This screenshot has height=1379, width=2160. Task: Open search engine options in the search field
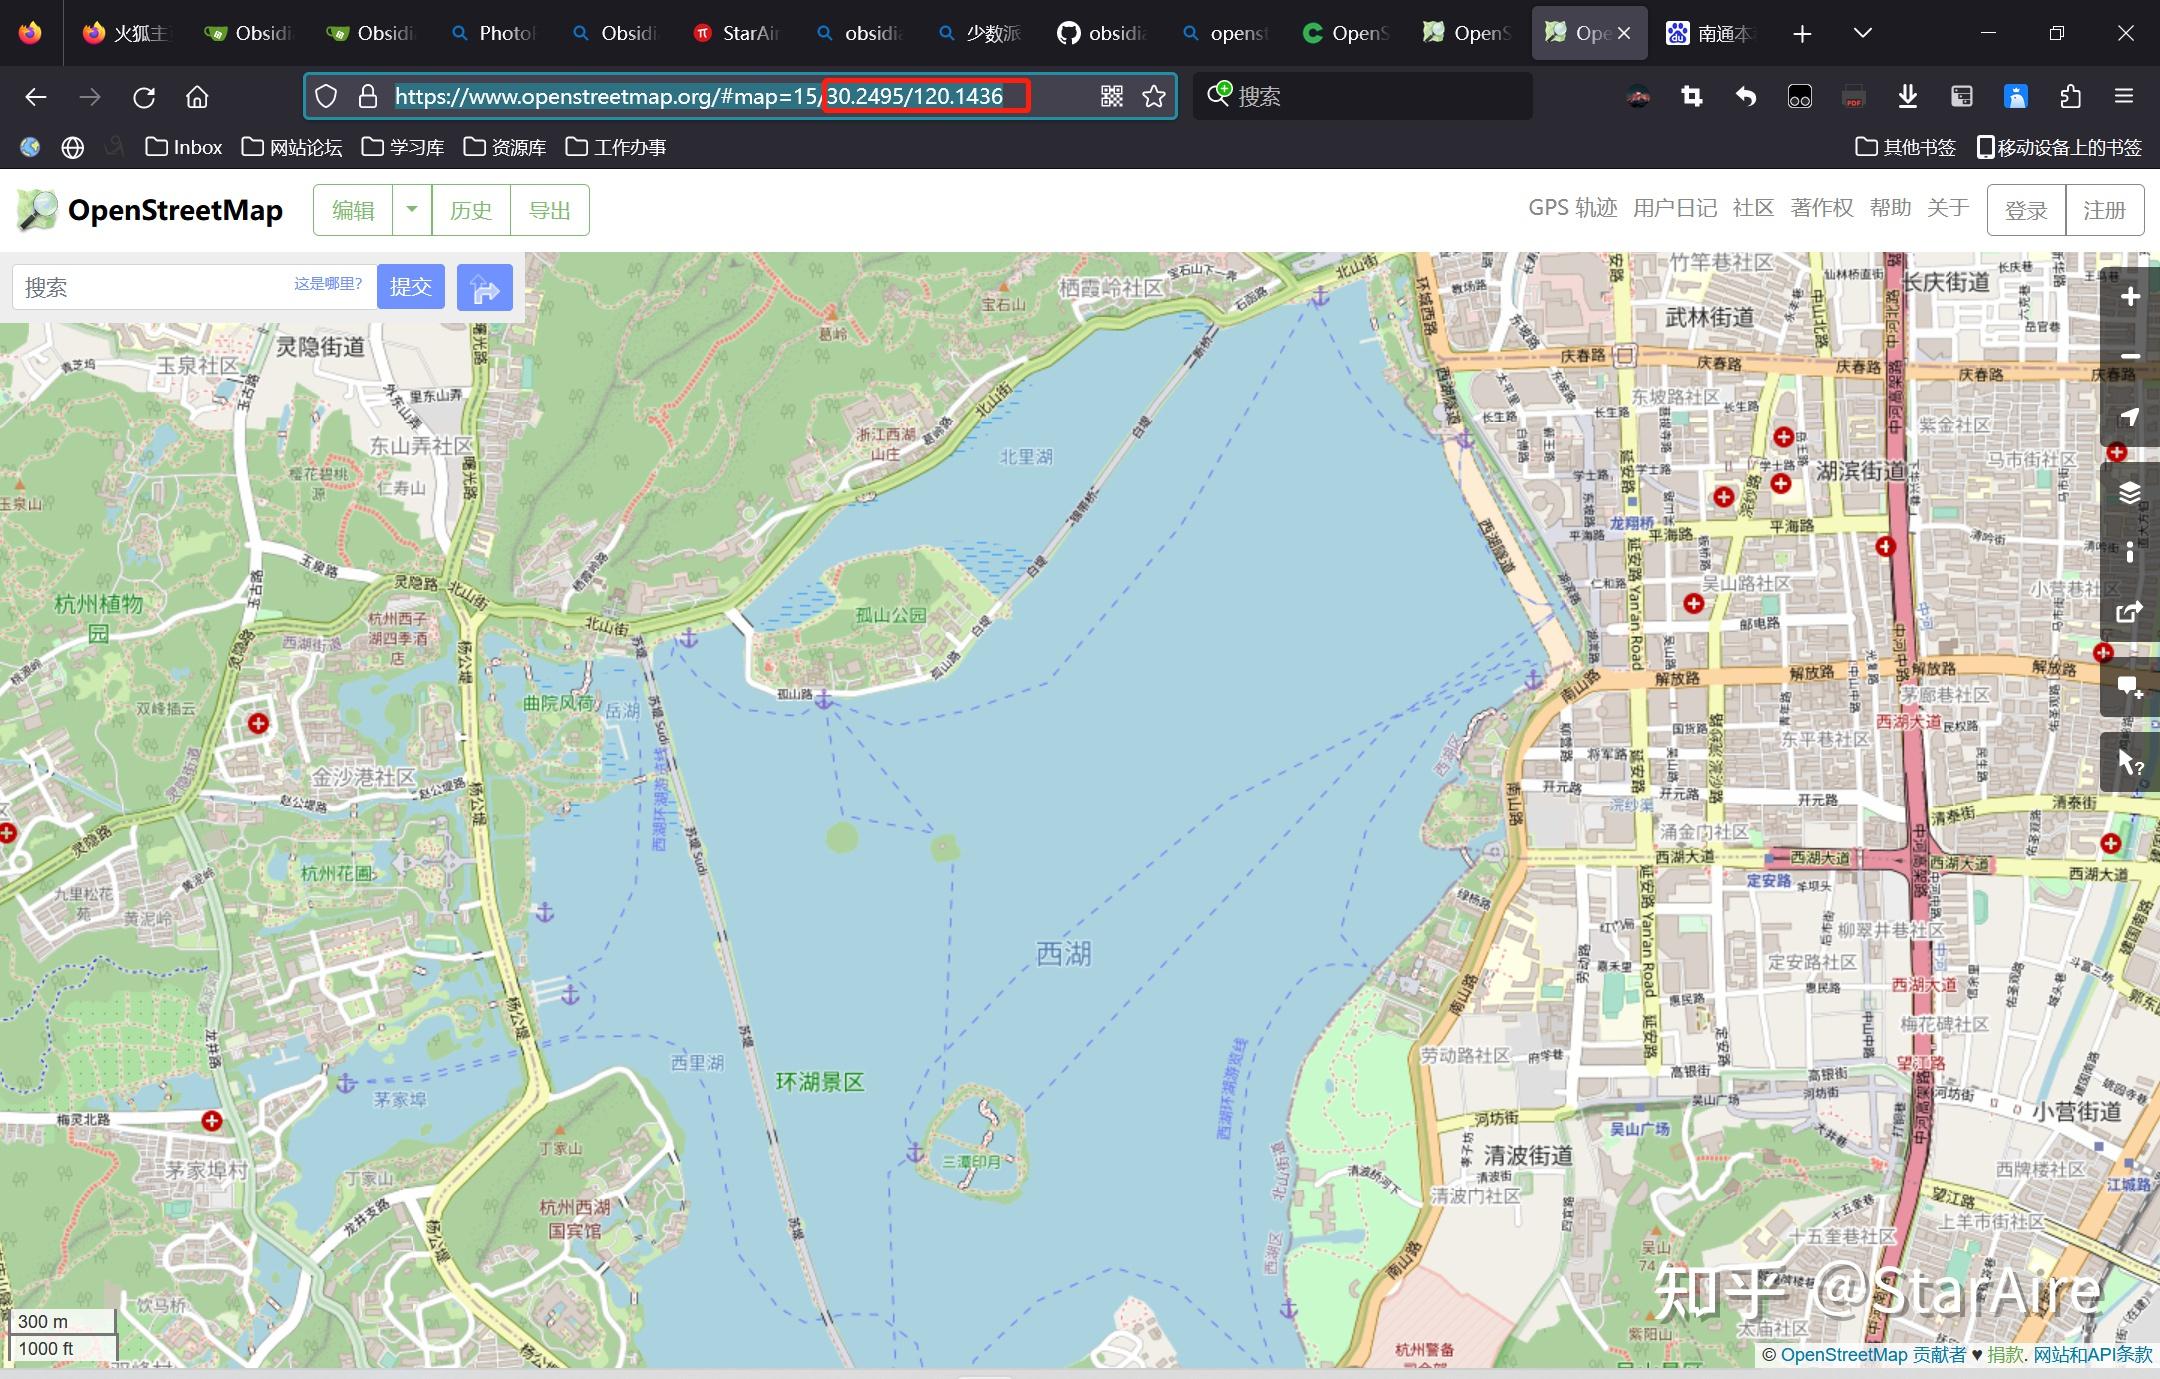tap(1220, 96)
